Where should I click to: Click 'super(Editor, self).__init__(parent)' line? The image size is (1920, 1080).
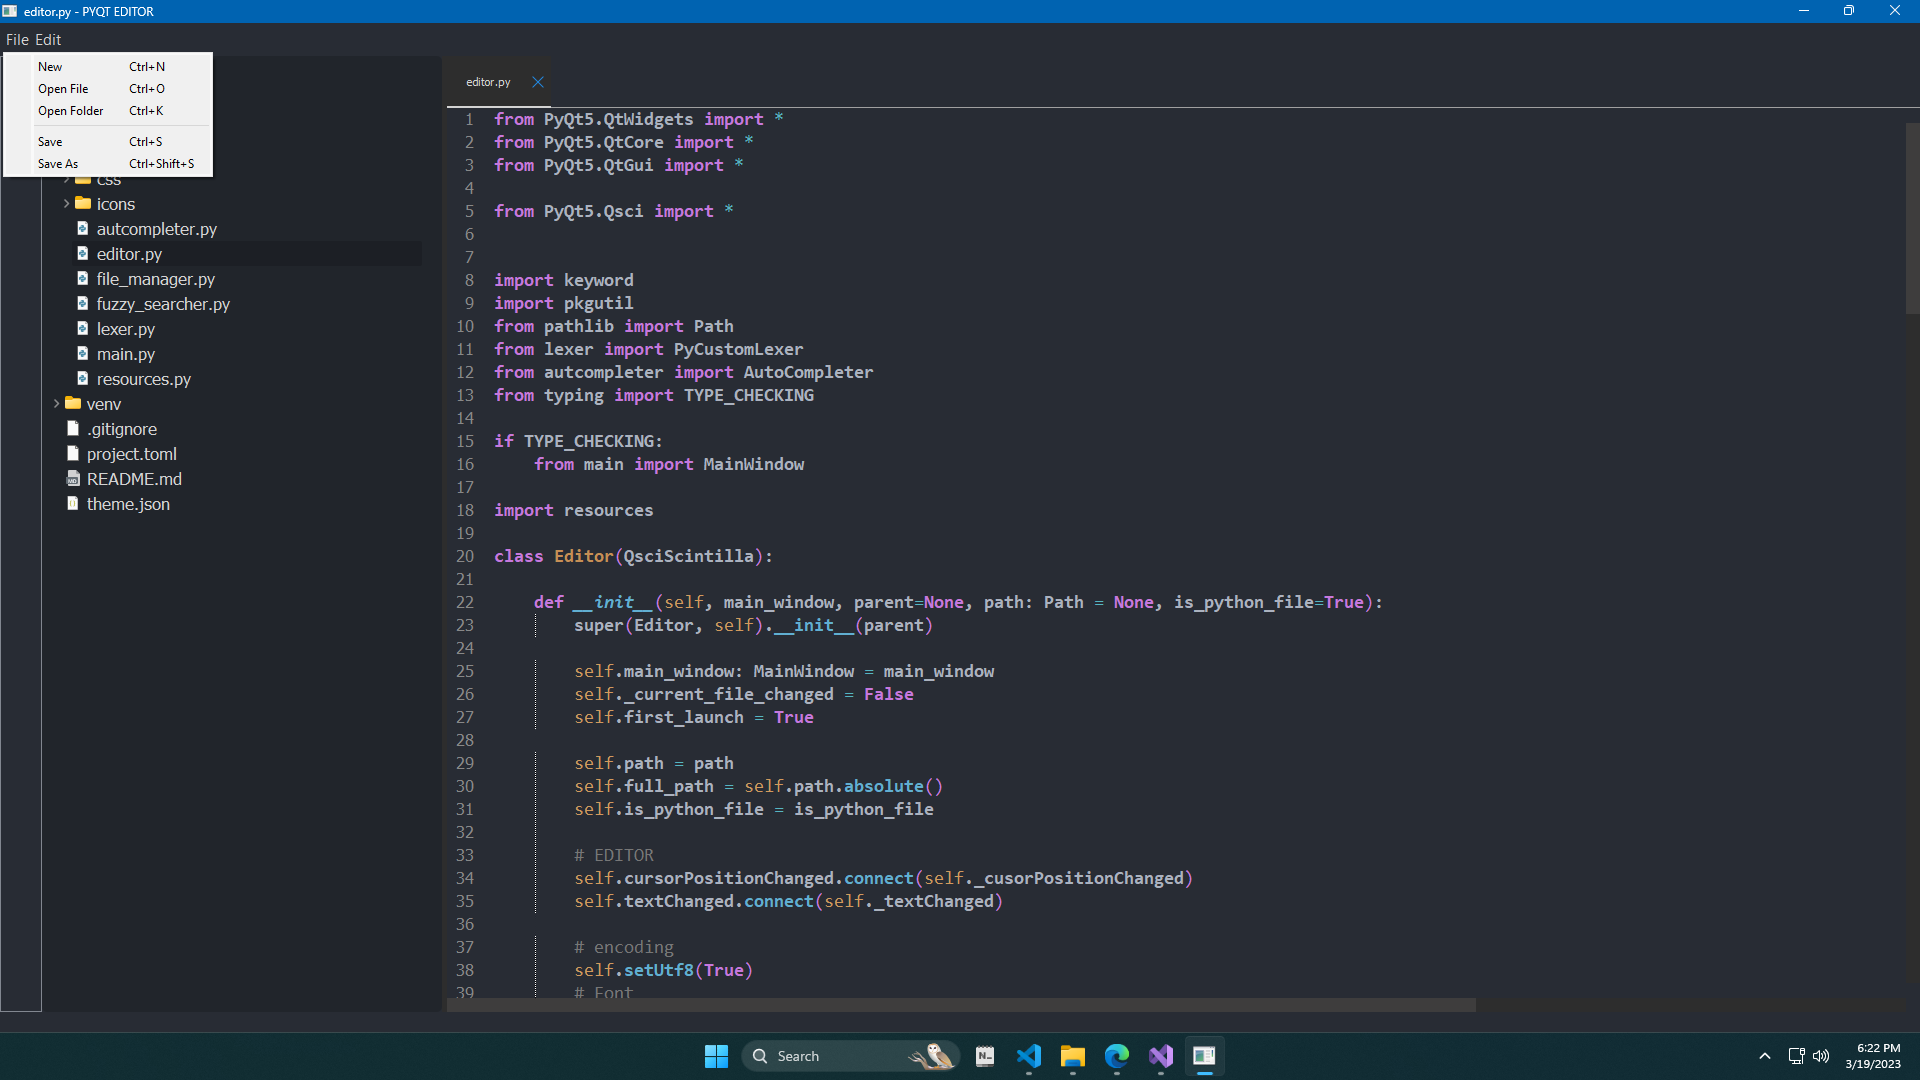pyautogui.click(x=753, y=626)
